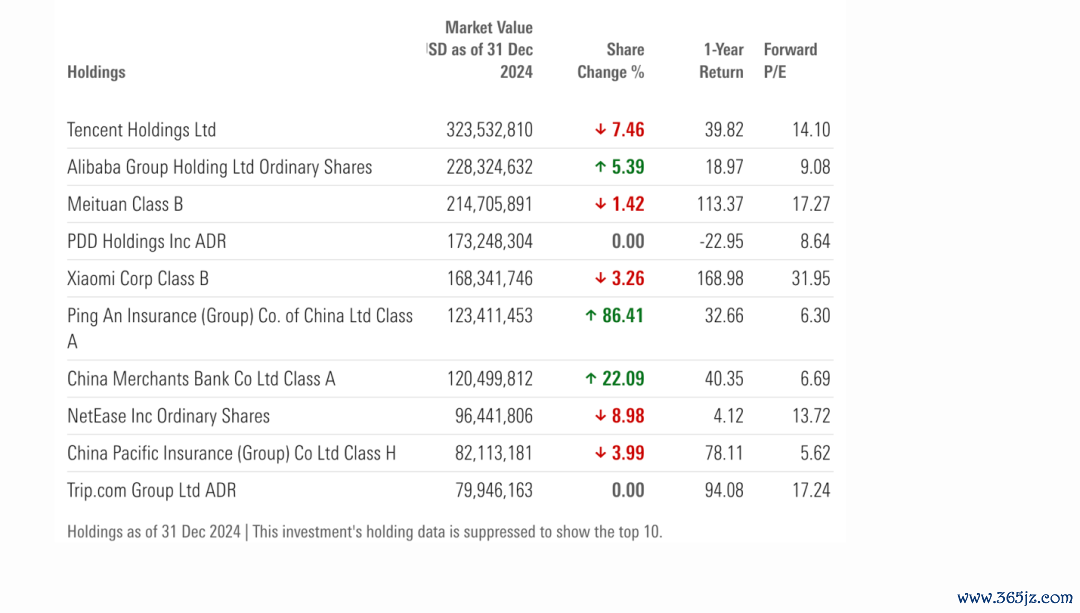This screenshot has width=1080, height=613.
Task: Click Tencent's 1-year return 39.82
Action: [x=724, y=129]
